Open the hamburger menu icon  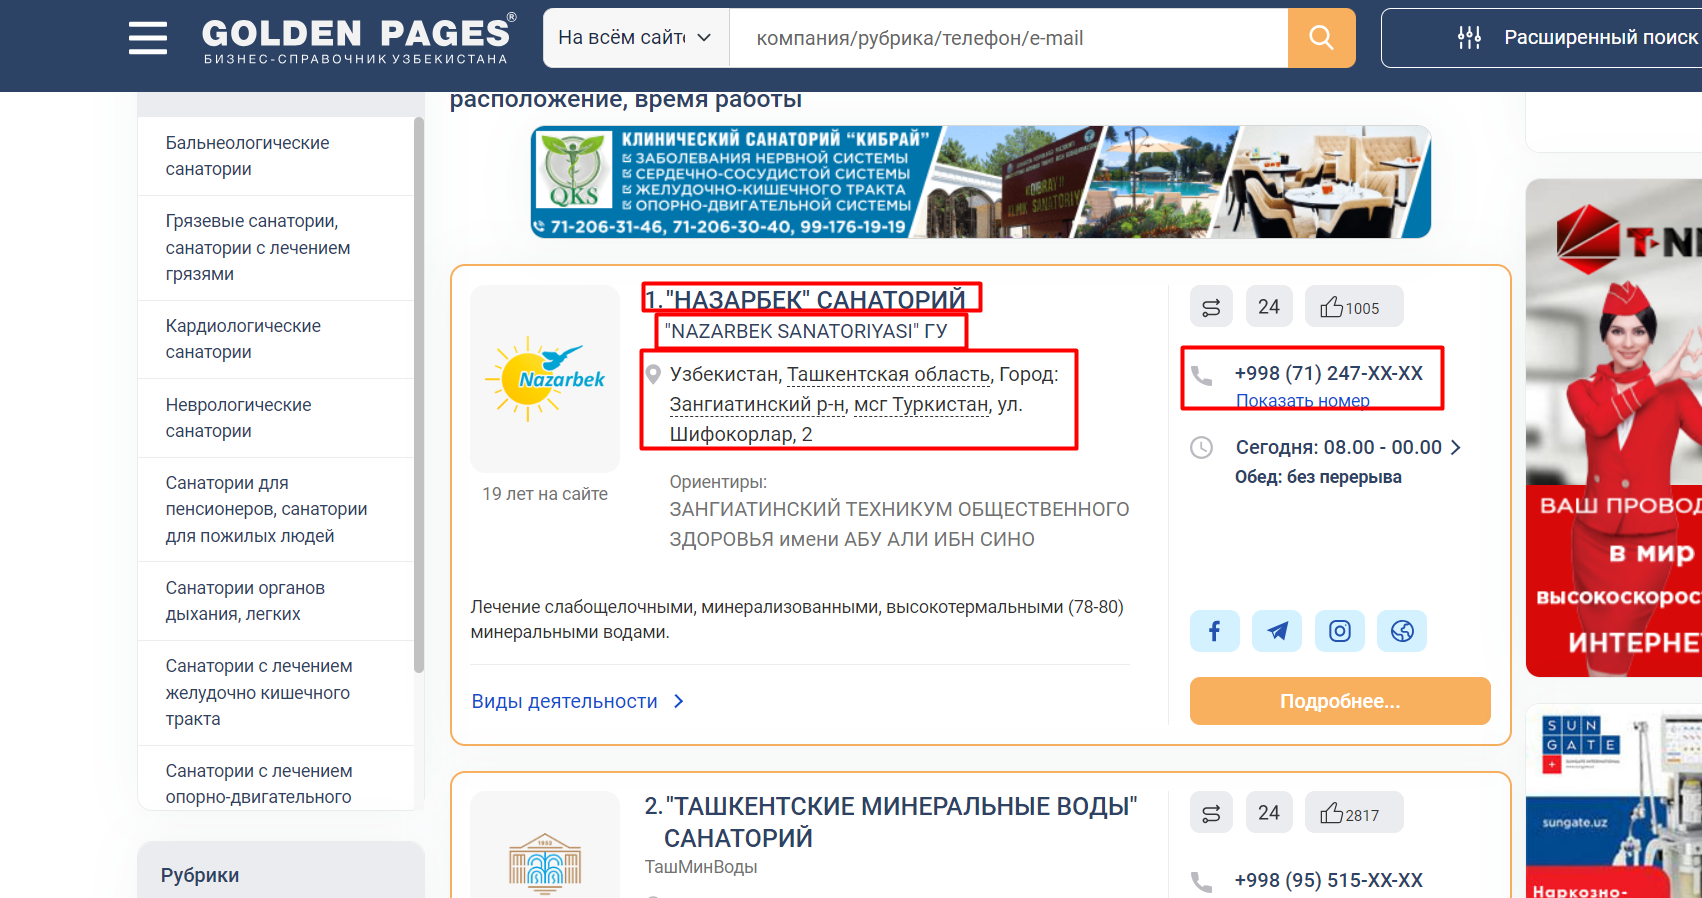click(x=148, y=38)
